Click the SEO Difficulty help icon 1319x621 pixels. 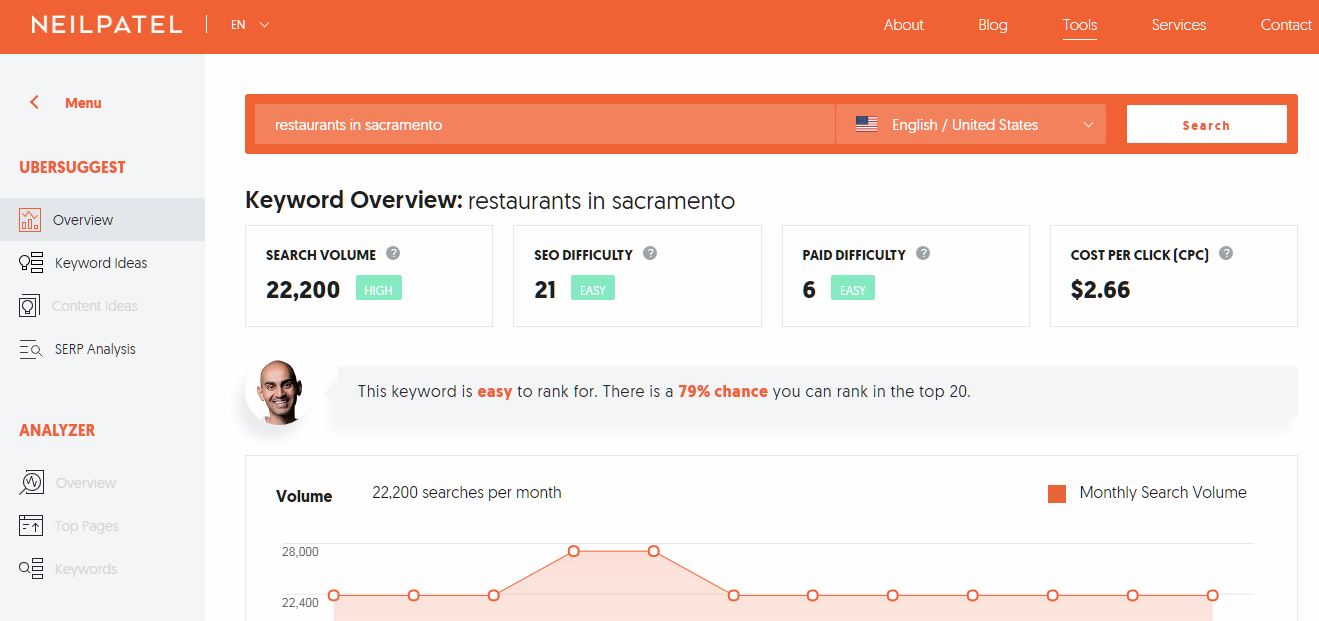650,254
